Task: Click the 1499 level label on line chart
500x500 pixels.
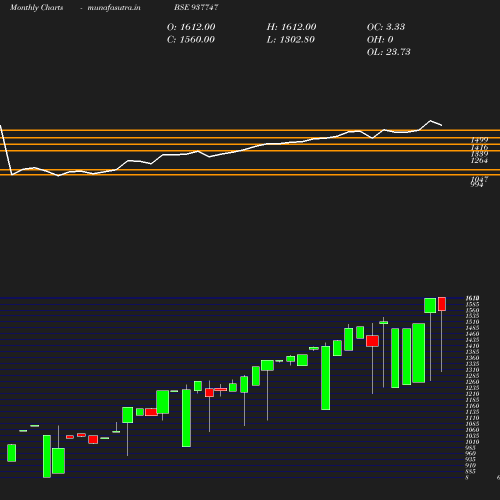Action: click(x=479, y=140)
